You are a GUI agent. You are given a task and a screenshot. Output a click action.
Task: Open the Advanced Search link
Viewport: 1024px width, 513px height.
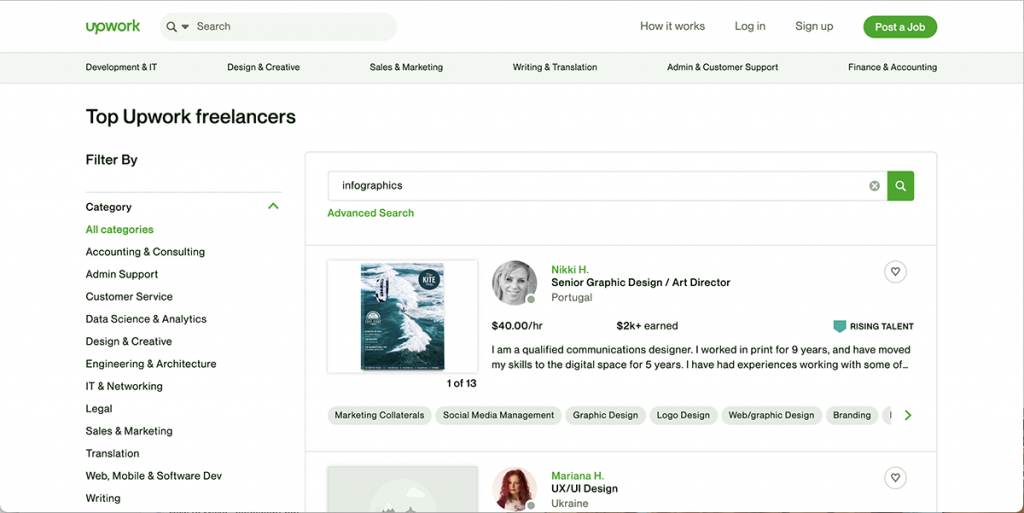(370, 213)
